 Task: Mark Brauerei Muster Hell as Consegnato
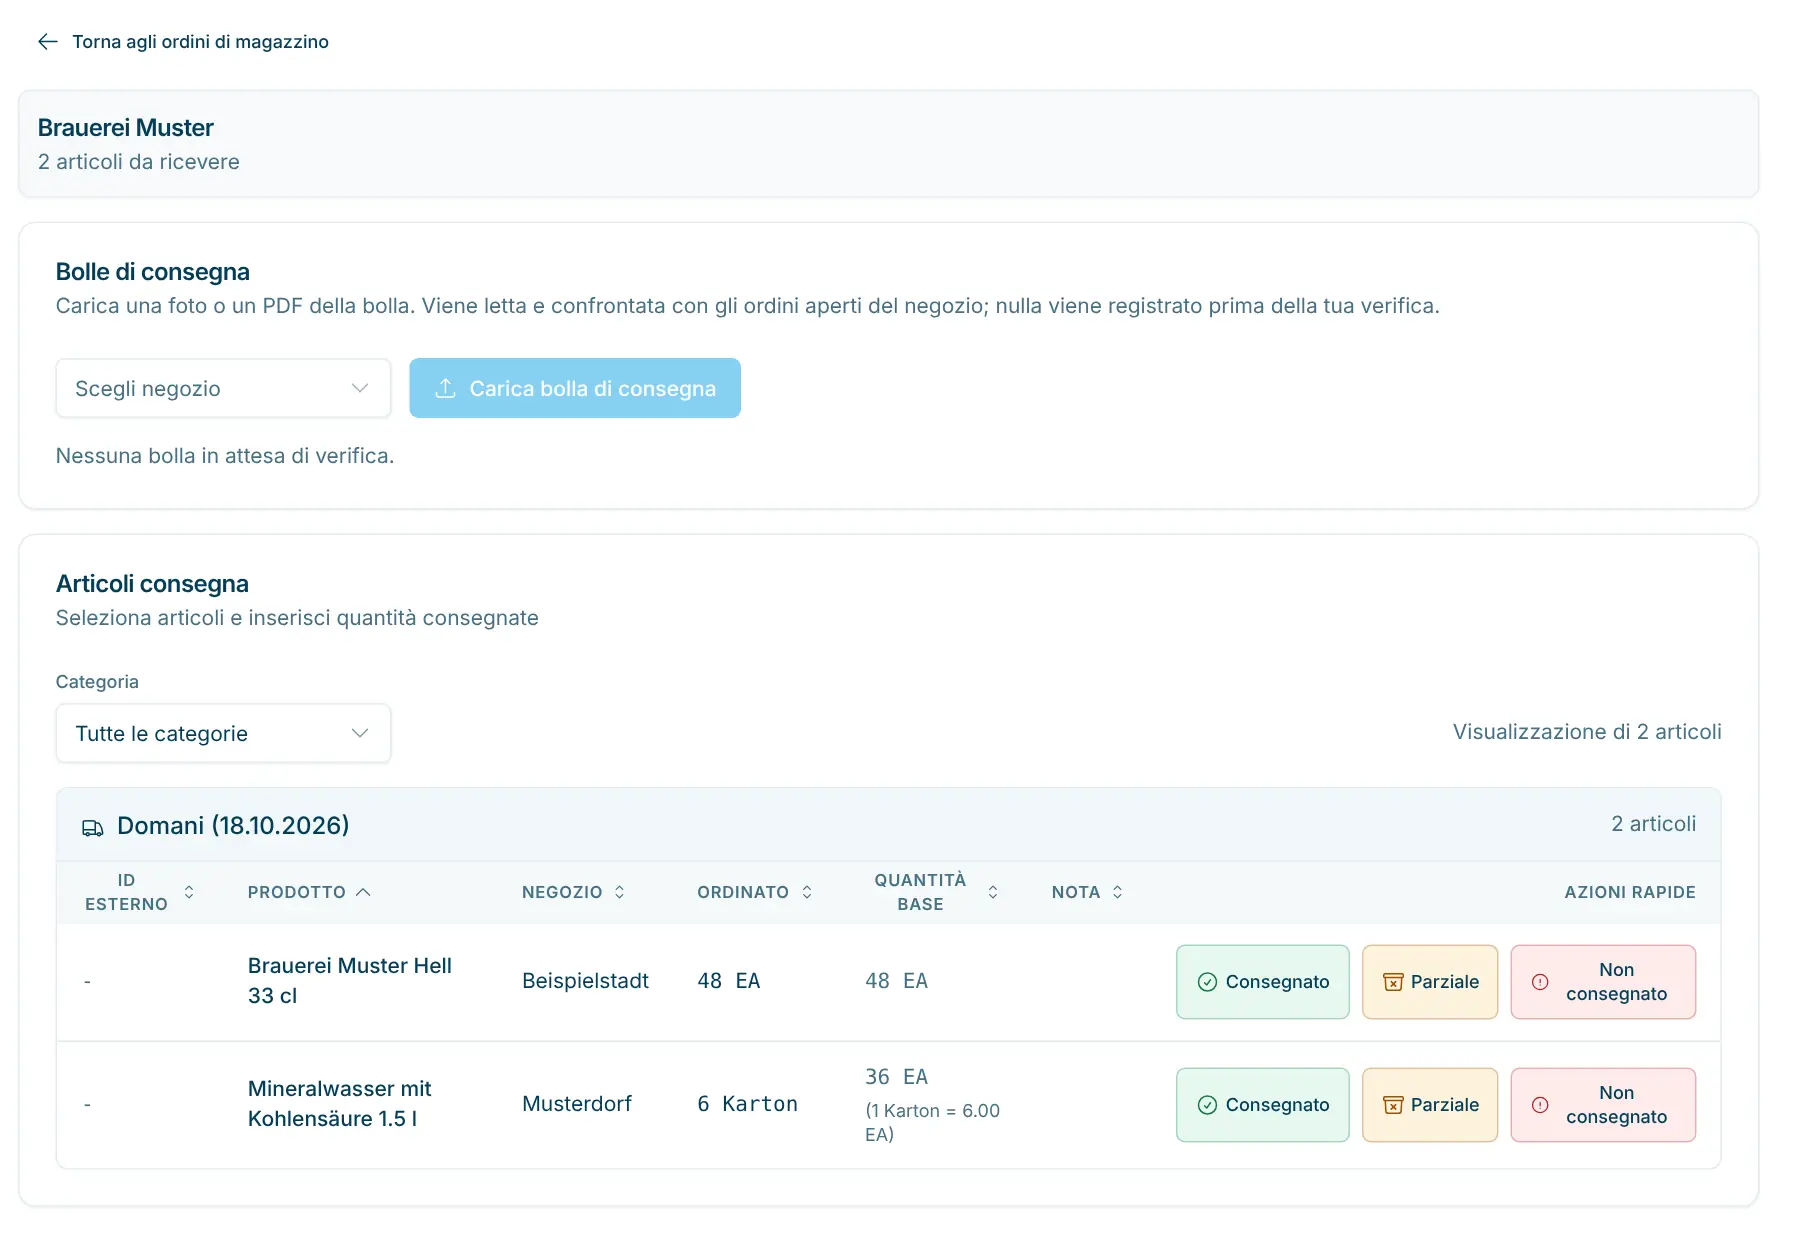[1263, 982]
